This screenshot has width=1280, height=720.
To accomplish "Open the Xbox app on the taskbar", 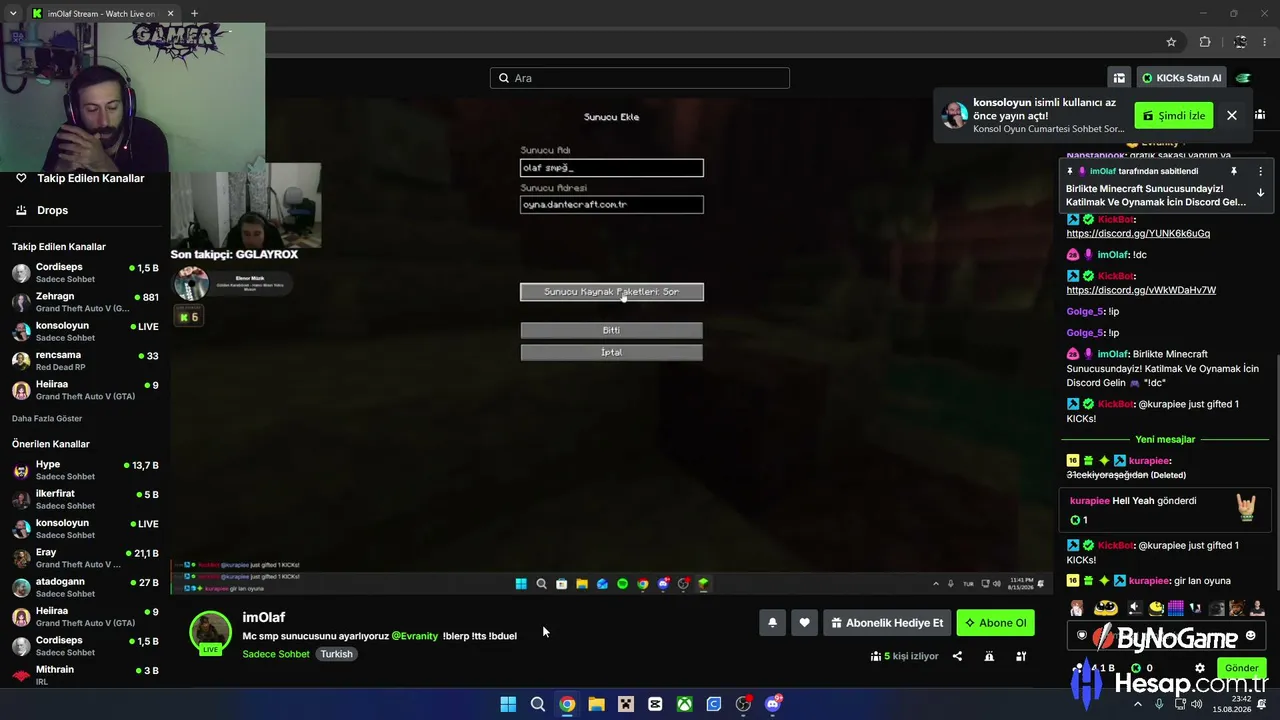I will click(x=684, y=704).
